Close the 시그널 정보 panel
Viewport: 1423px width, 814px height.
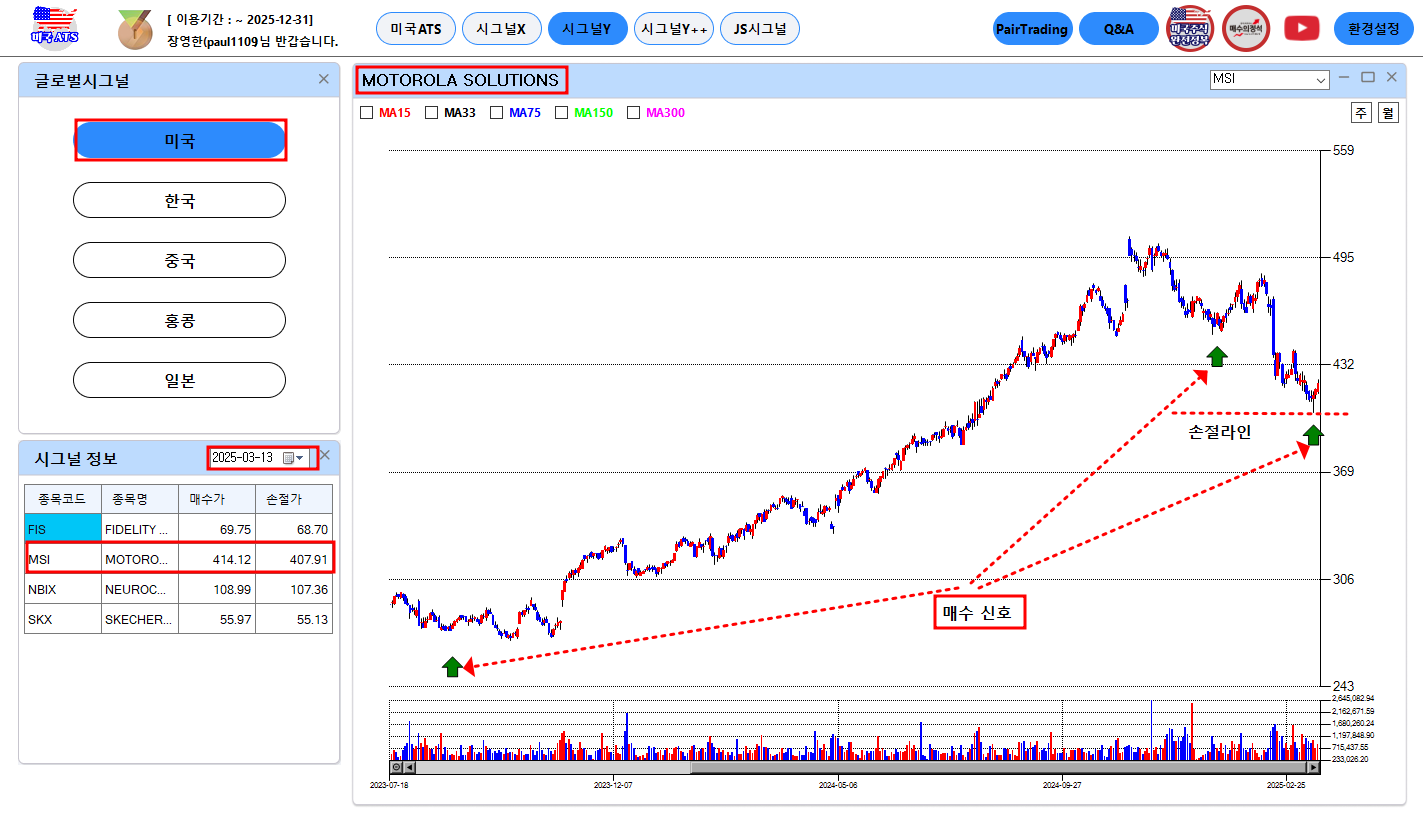(x=324, y=455)
